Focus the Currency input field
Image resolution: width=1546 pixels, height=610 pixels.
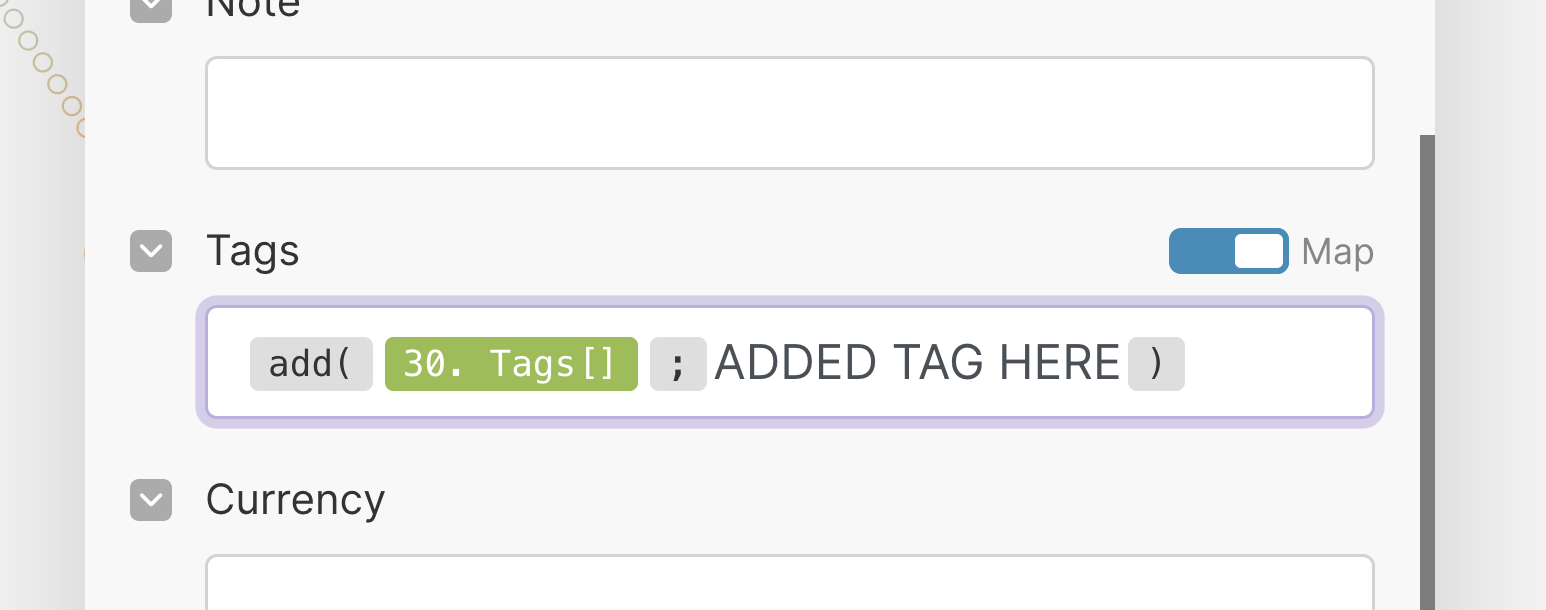coord(789,583)
